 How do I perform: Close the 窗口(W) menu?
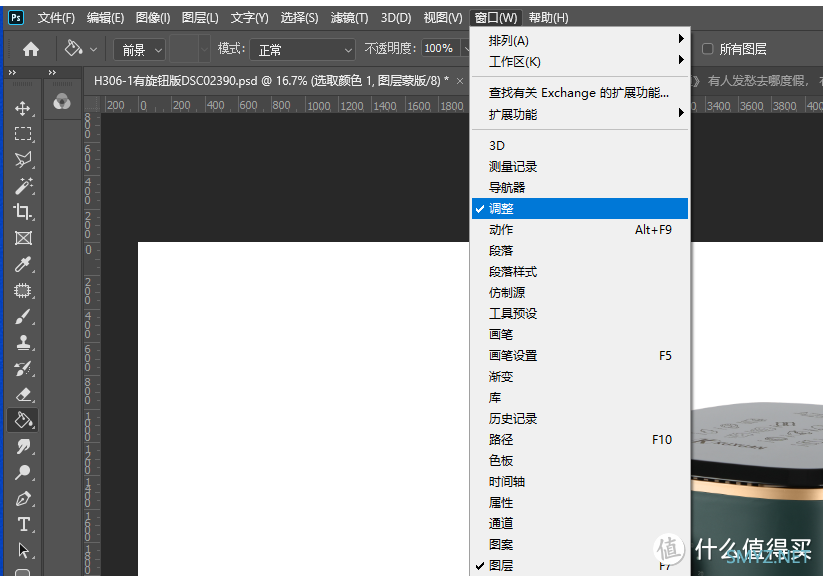click(x=496, y=18)
